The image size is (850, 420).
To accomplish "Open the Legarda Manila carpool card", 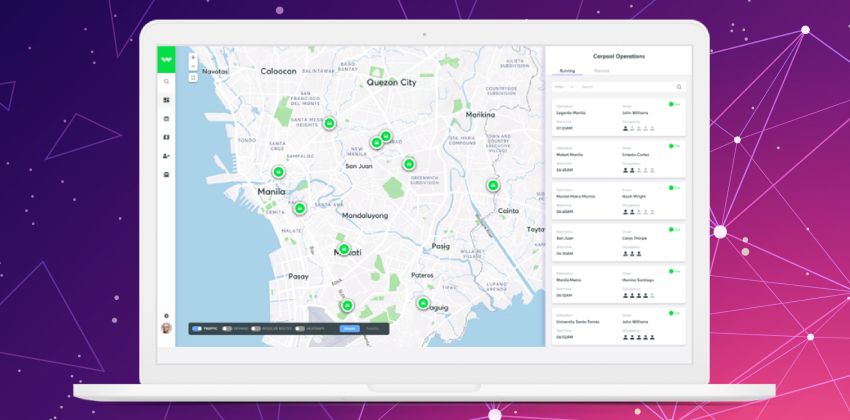I will click(619, 117).
